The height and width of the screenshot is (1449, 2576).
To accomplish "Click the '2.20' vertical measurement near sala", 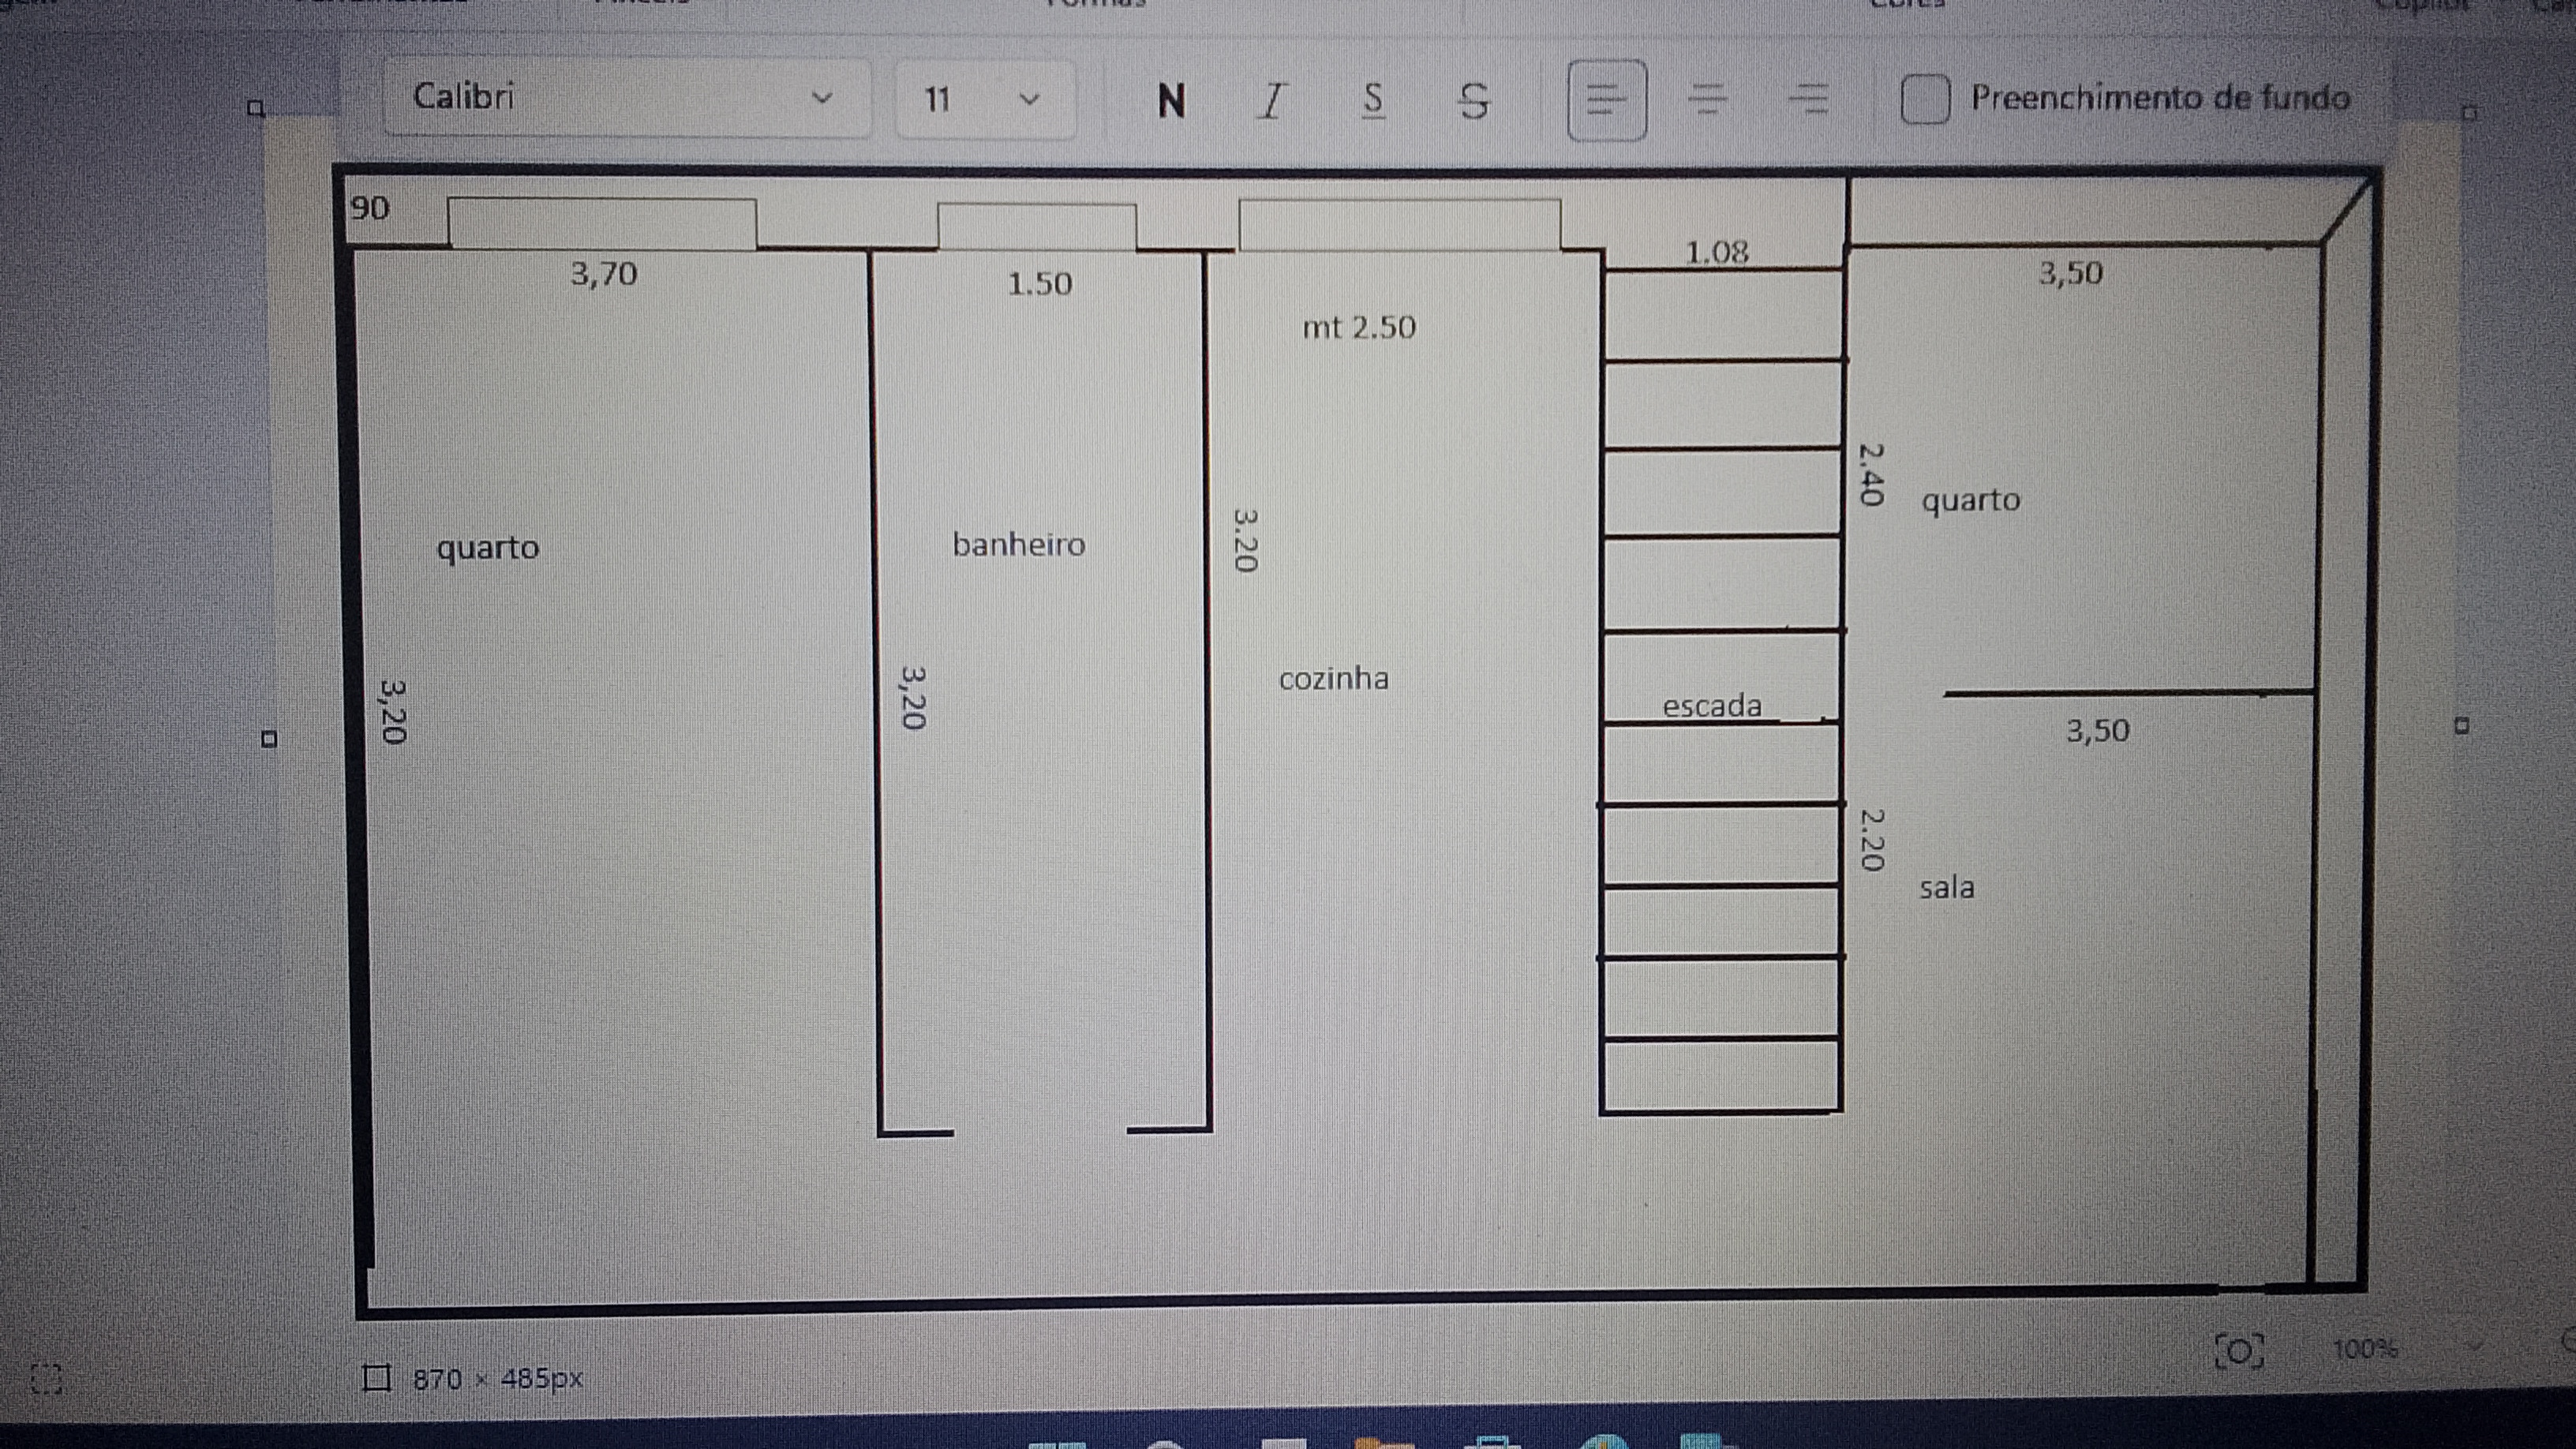I will 1871,839.
